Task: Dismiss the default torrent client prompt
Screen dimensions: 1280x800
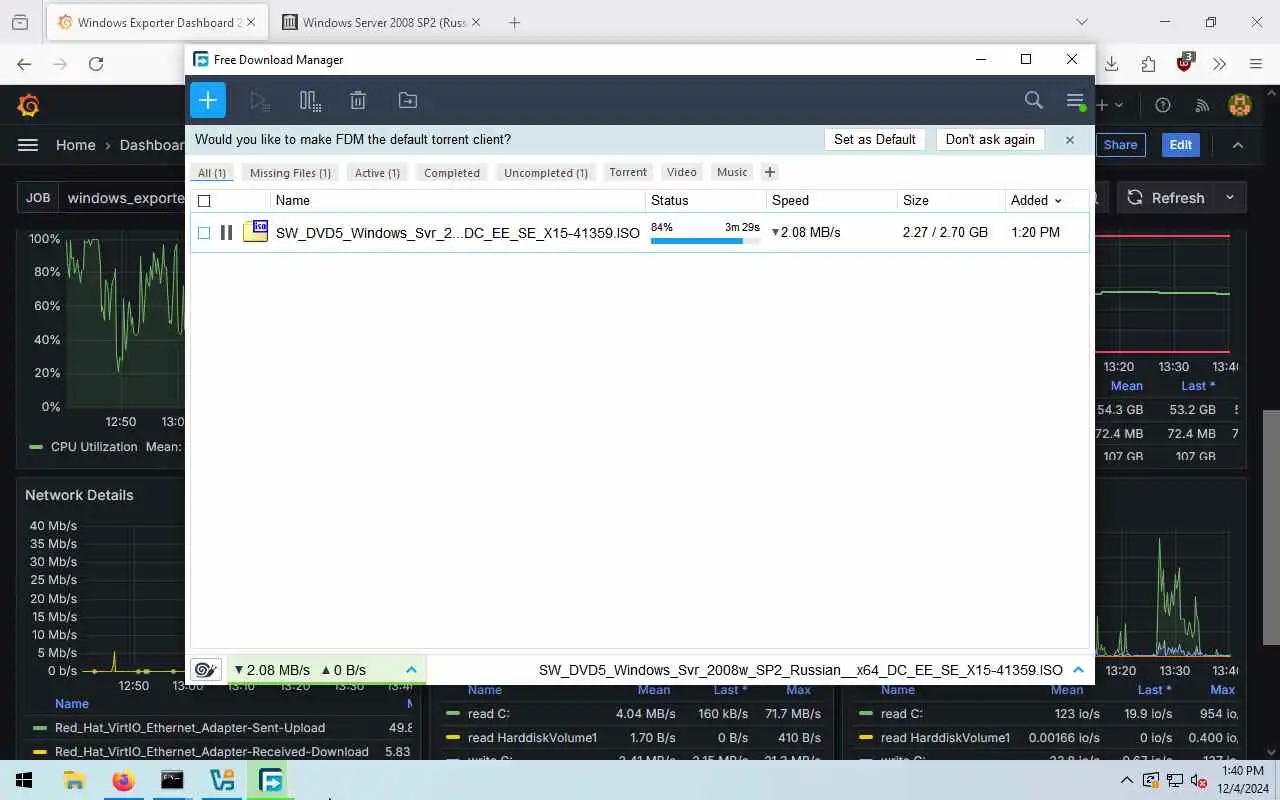Action: pos(1069,140)
